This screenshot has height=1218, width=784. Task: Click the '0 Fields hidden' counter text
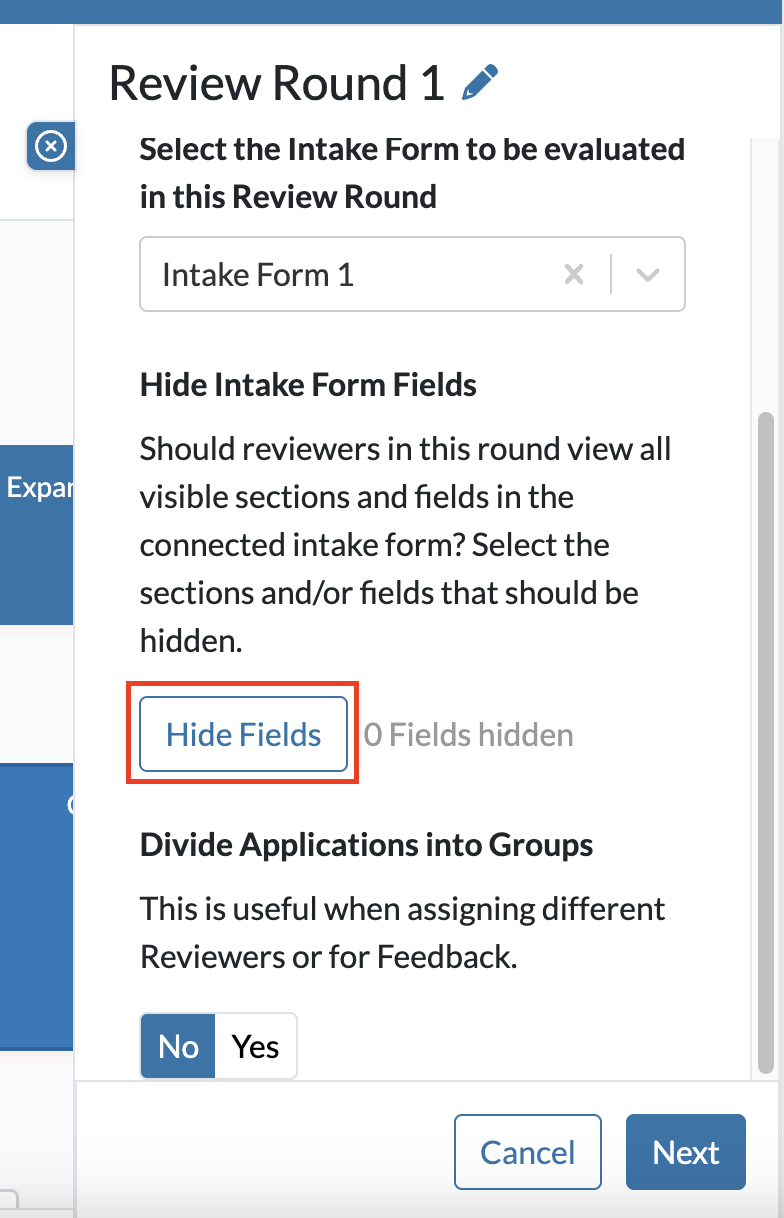469,735
